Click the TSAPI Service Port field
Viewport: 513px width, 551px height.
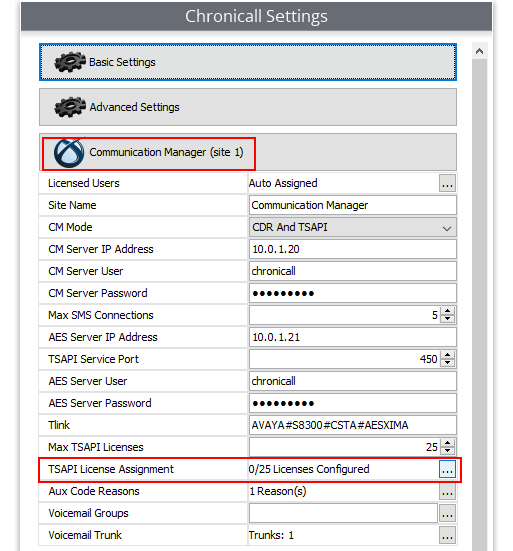[x=345, y=359]
